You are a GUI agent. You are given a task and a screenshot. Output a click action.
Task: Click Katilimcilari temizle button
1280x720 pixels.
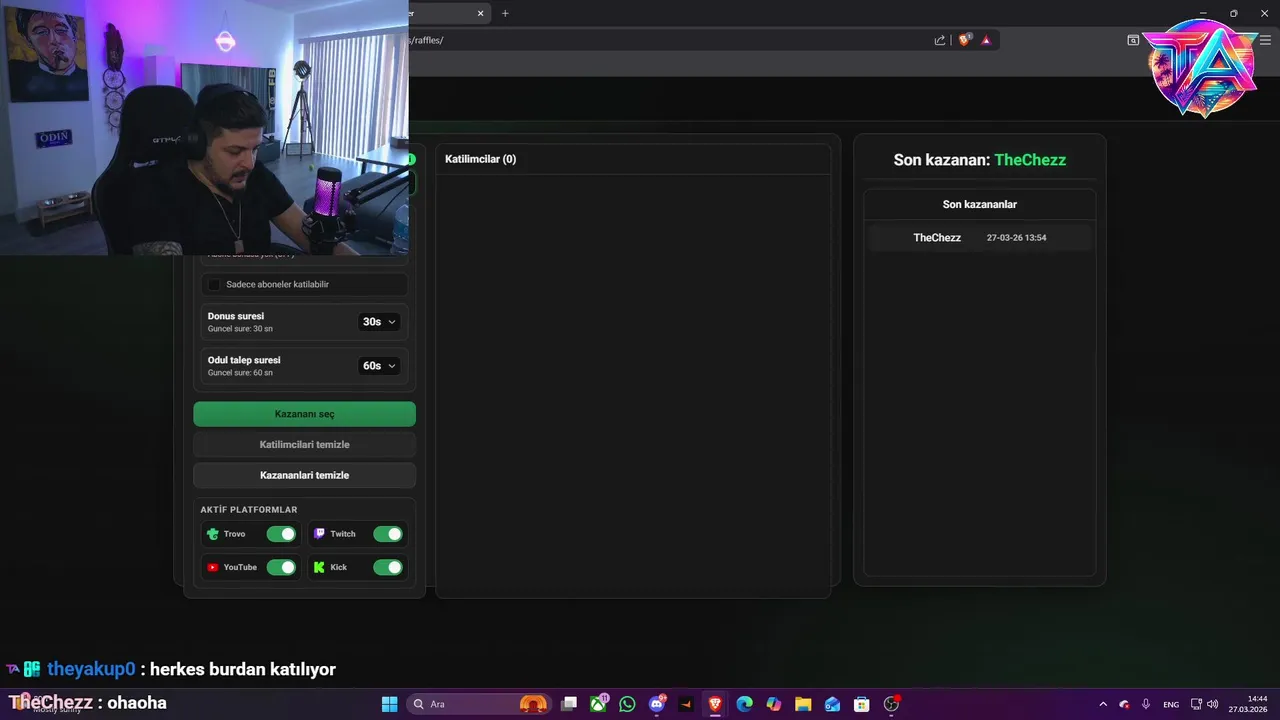pos(304,444)
